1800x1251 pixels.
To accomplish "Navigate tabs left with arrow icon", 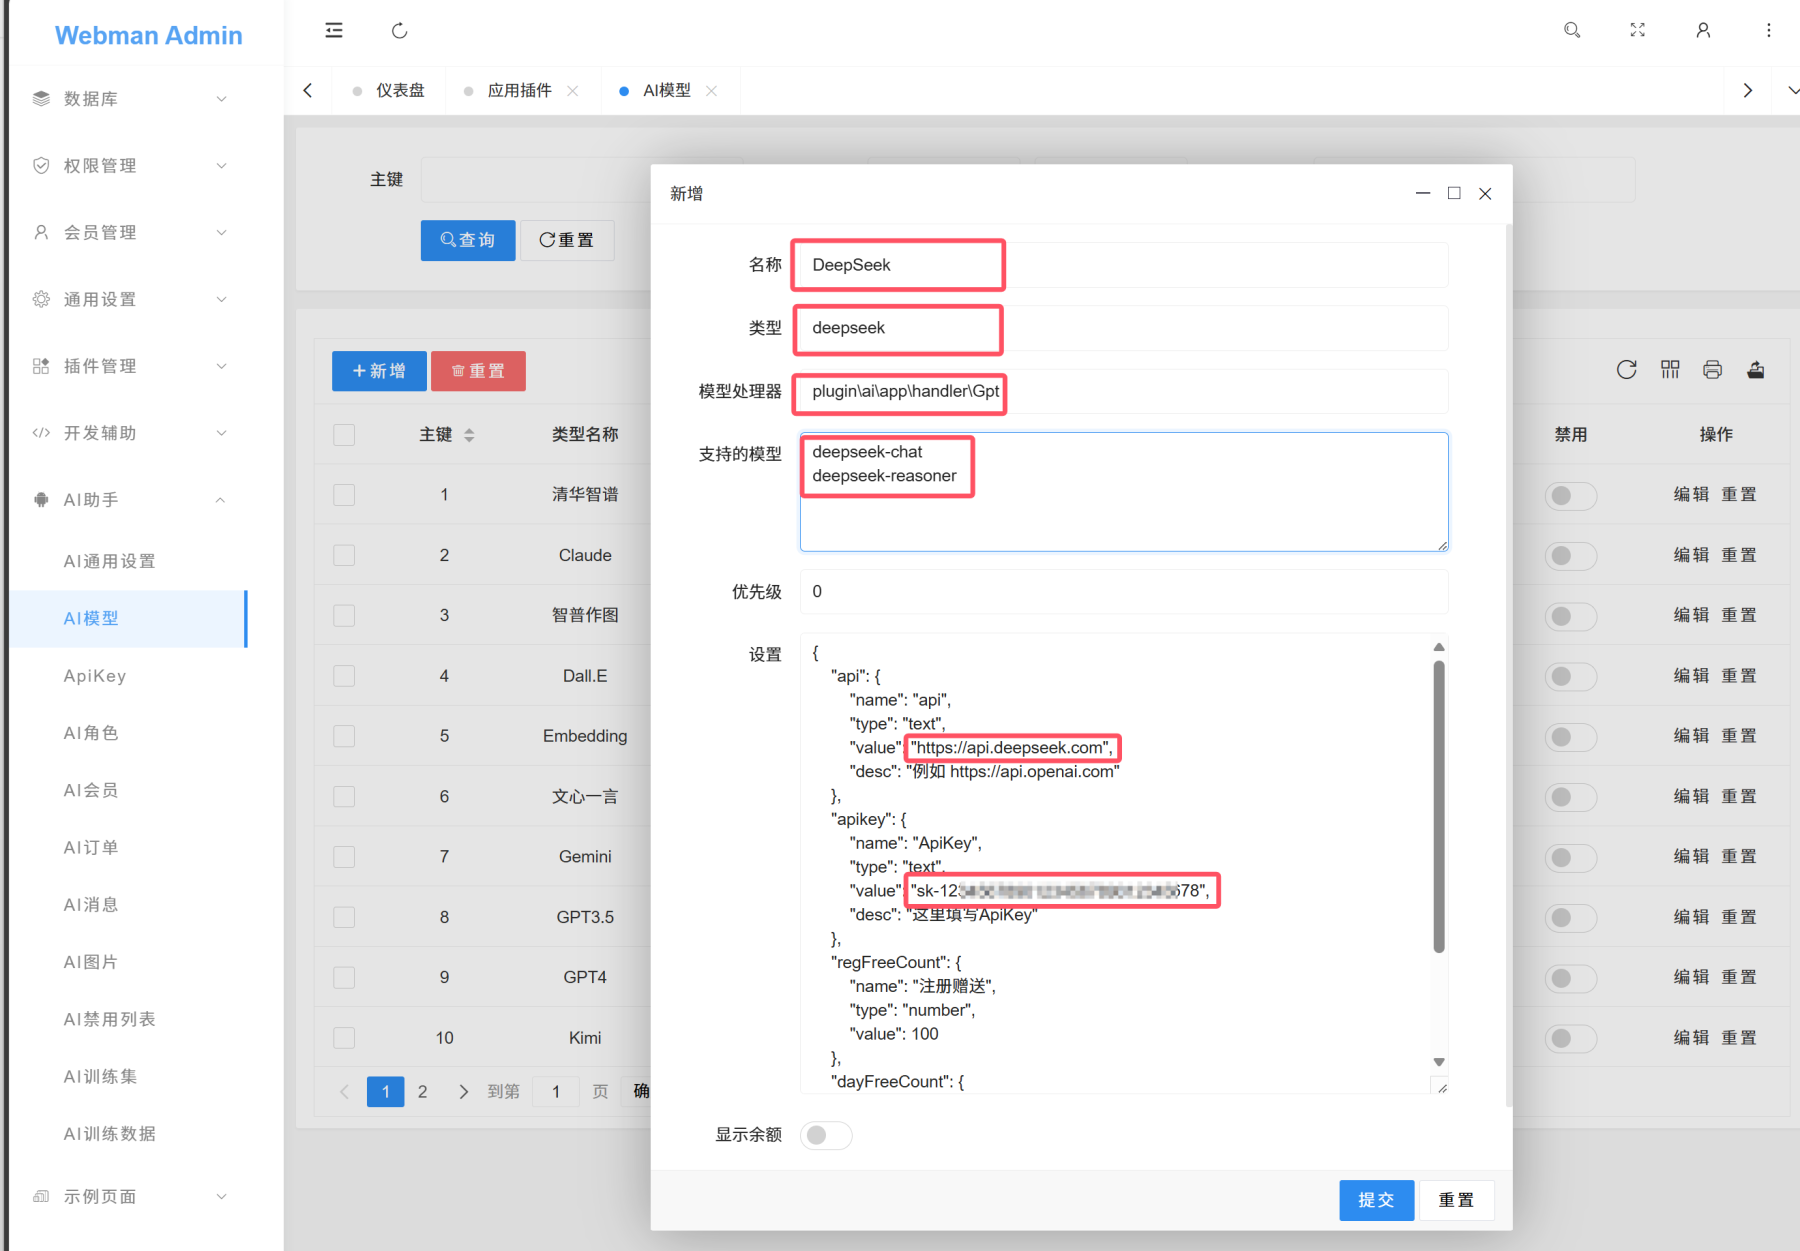I will tap(308, 90).
